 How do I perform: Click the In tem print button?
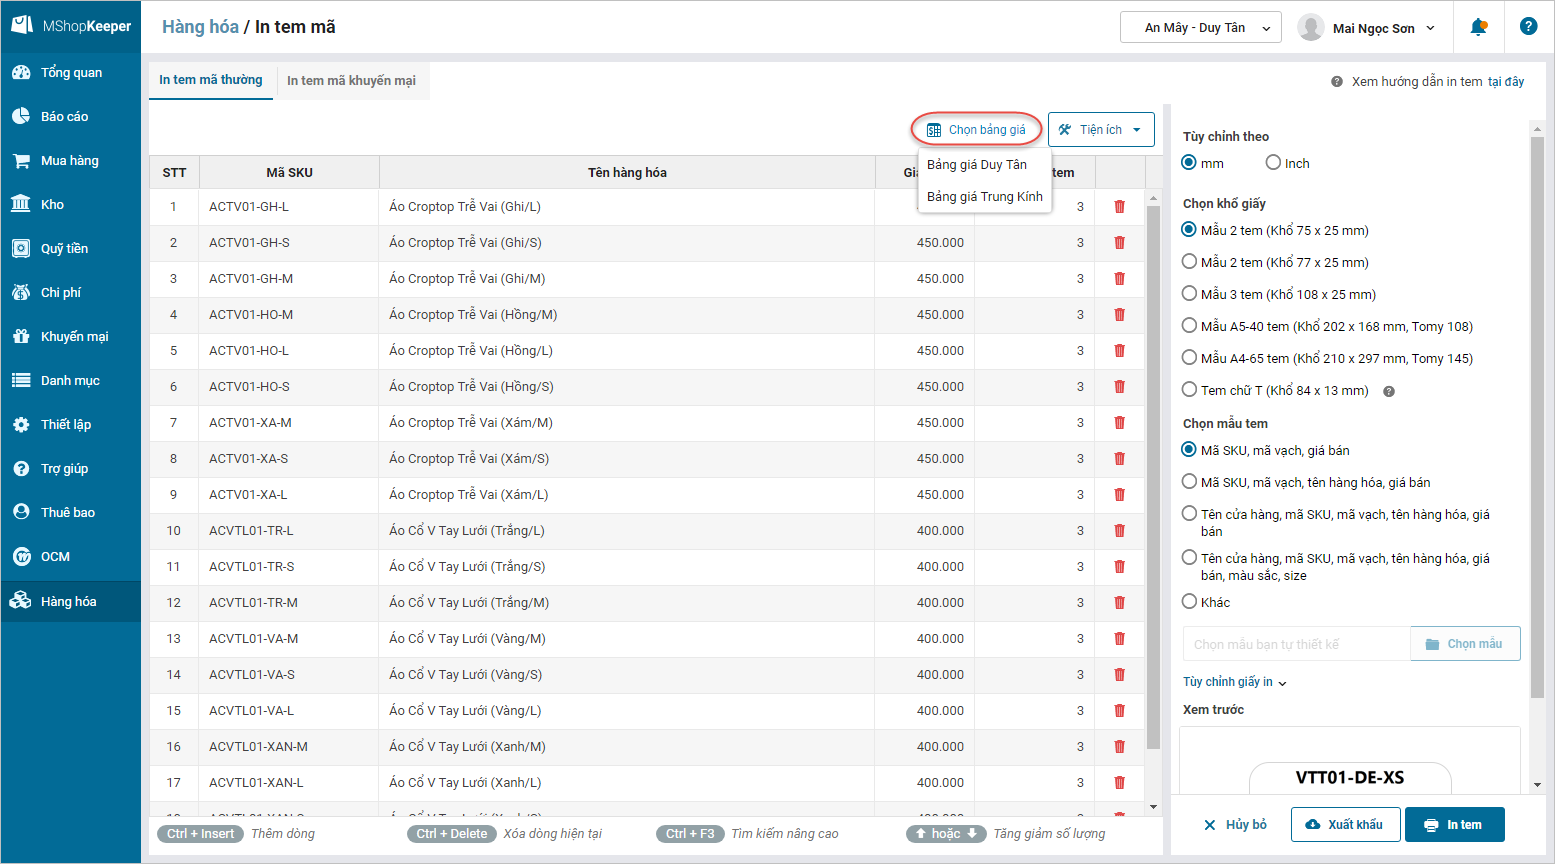1455,825
